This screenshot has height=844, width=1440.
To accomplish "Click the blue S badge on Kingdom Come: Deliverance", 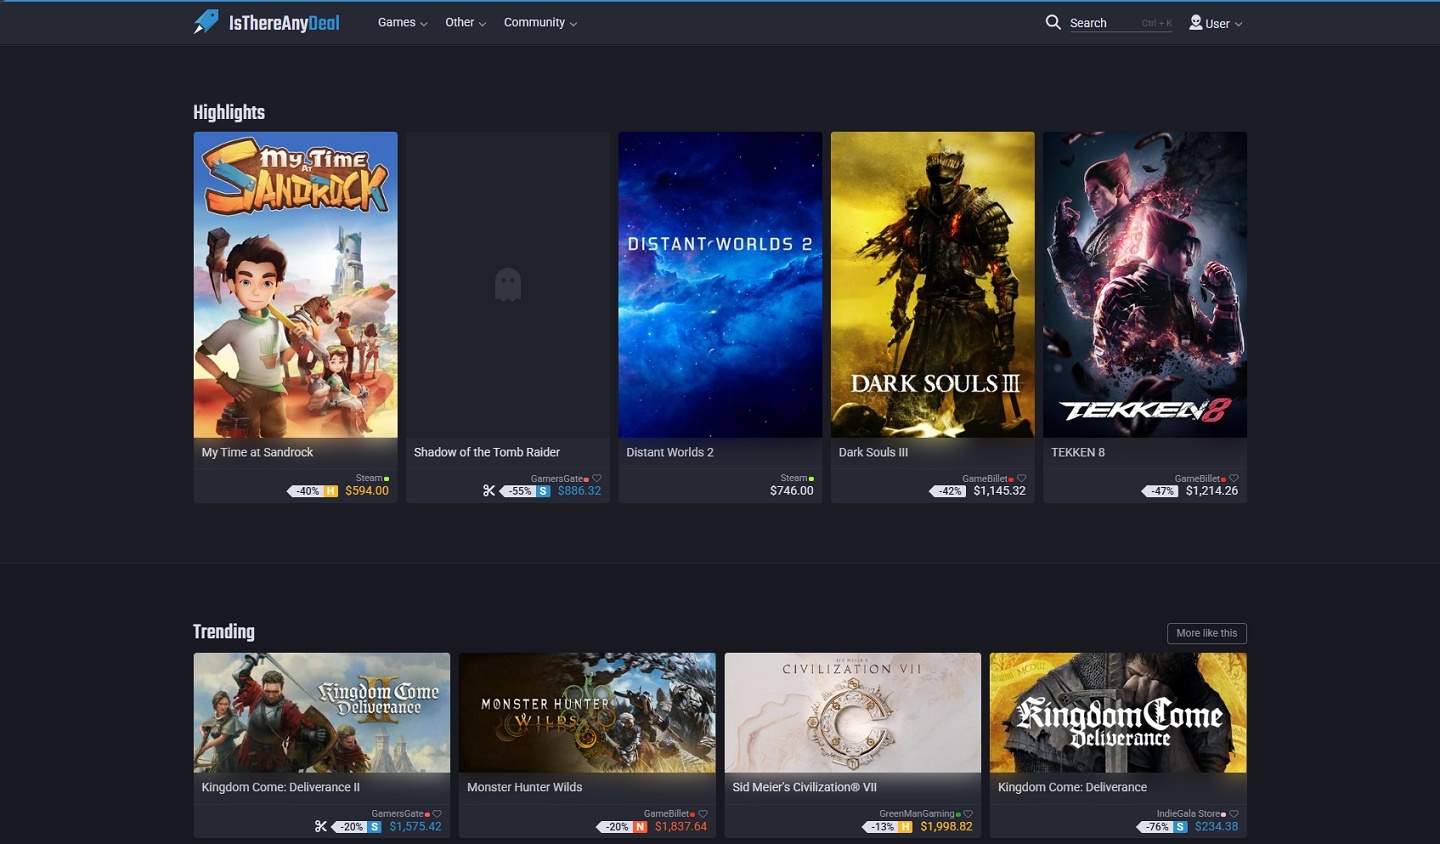I will coord(1181,827).
